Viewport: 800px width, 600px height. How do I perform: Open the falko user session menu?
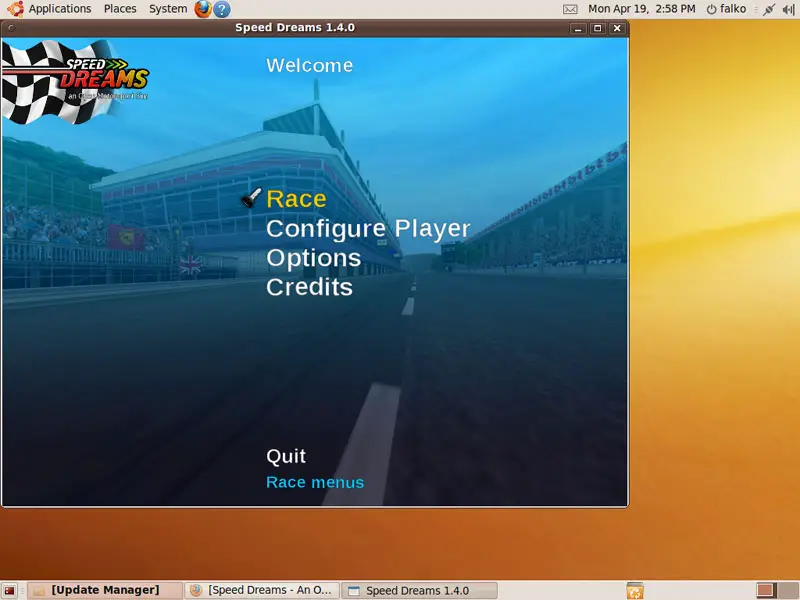tap(726, 9)
